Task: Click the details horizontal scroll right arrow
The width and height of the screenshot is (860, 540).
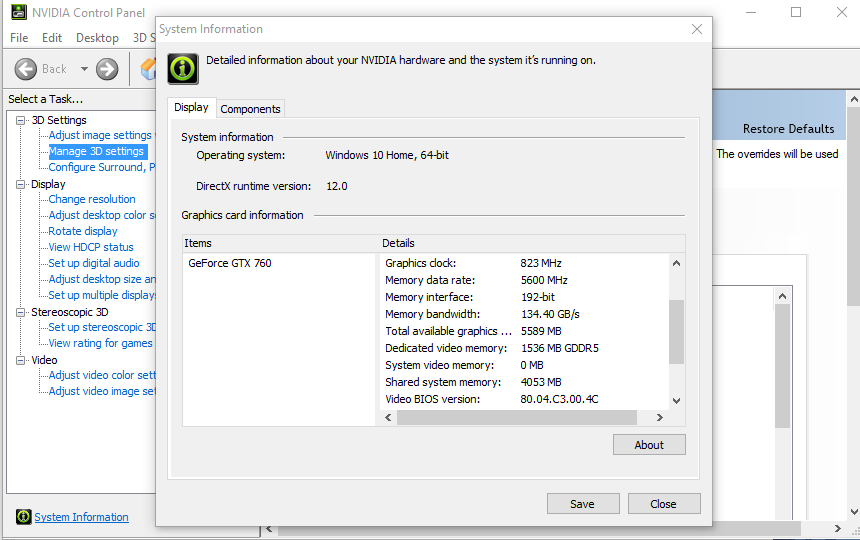Action: (x=660, y=418)
